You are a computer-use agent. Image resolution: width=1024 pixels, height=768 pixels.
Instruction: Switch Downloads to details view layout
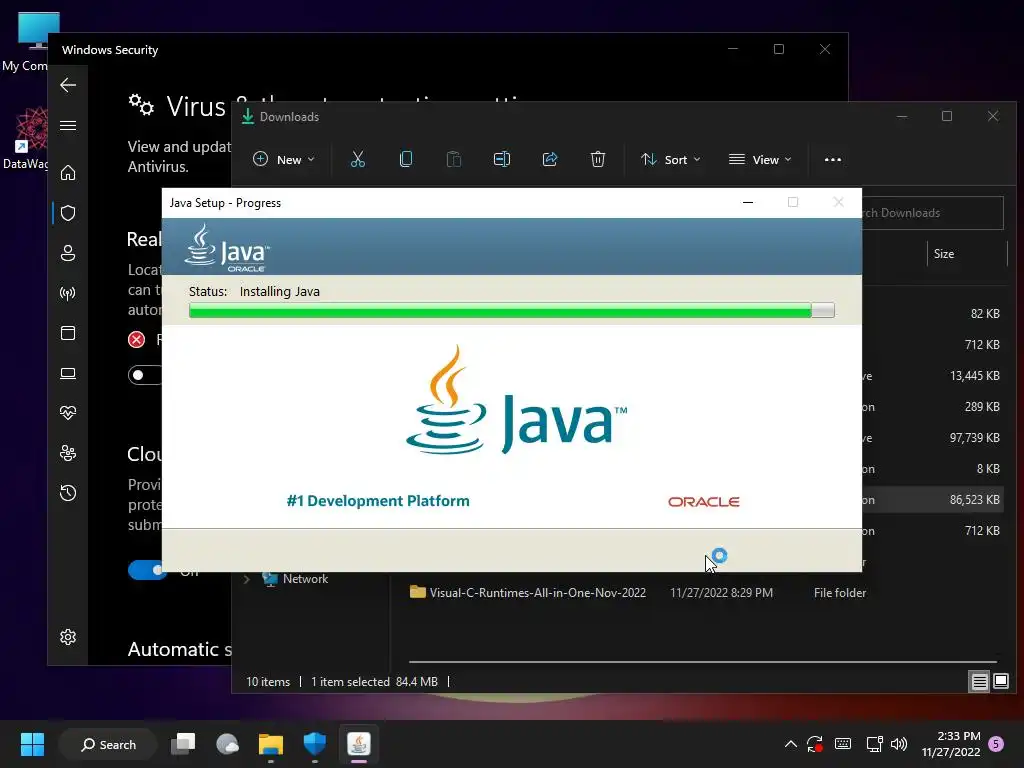click(980, 682)
